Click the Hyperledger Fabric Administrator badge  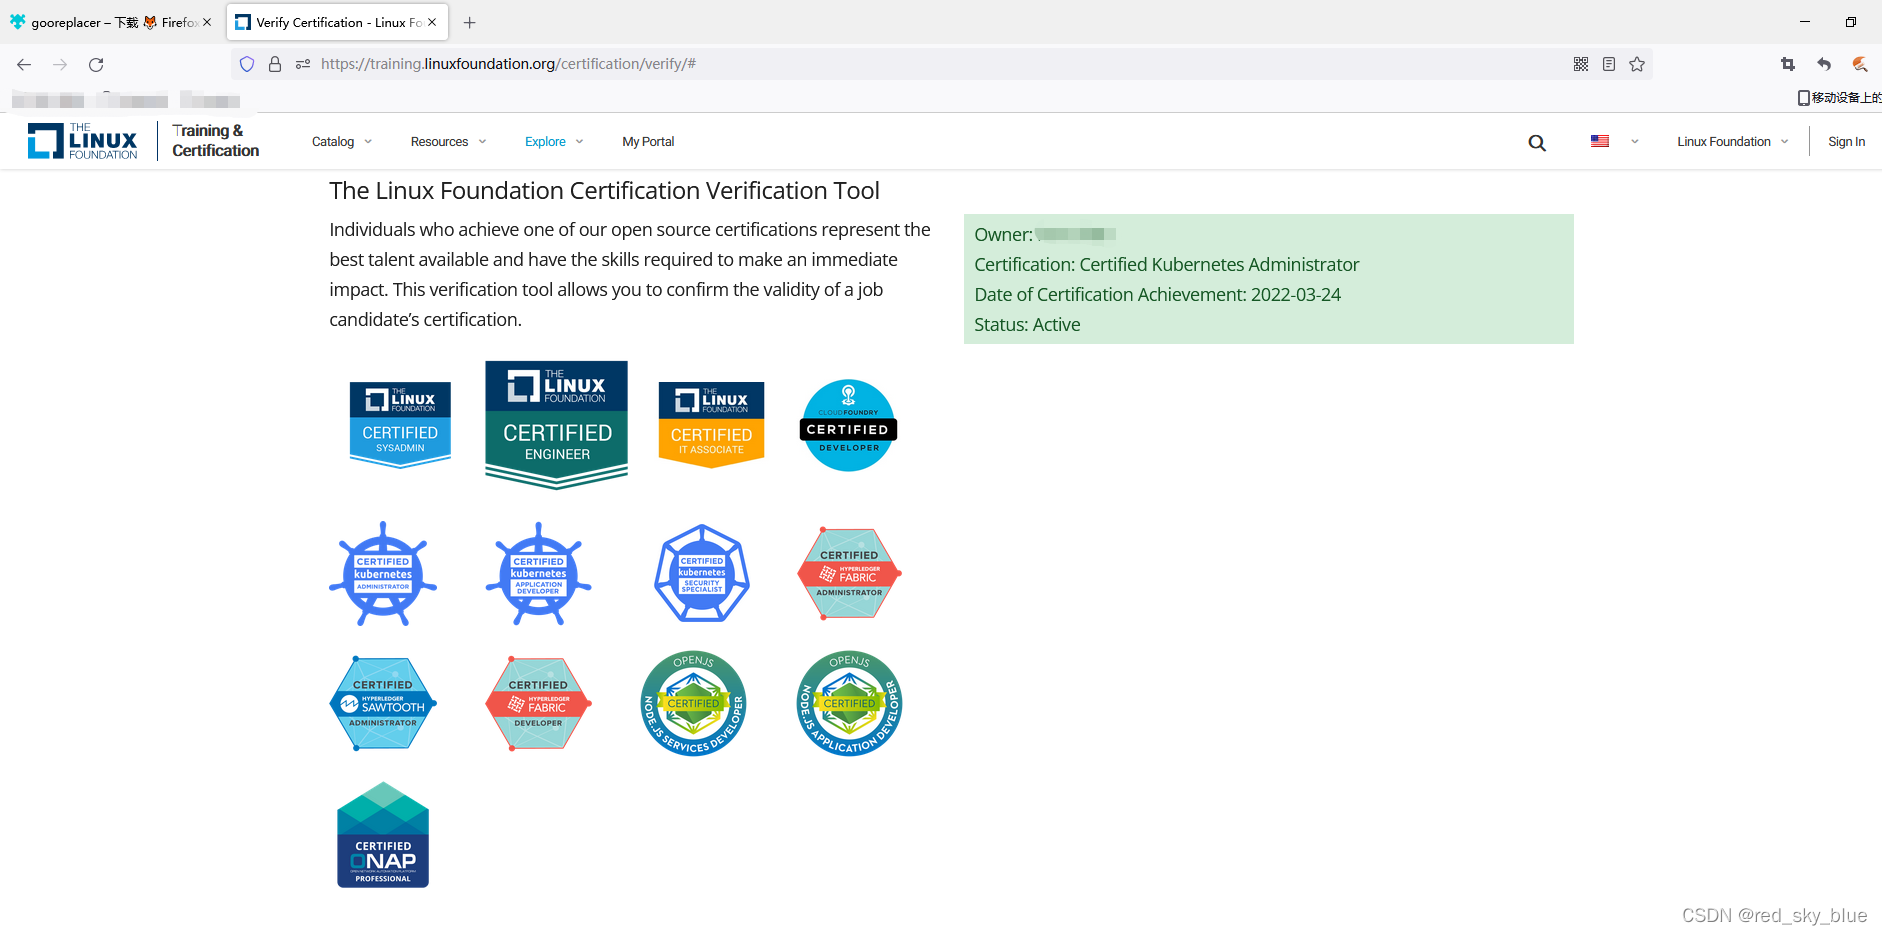[849, 574]
